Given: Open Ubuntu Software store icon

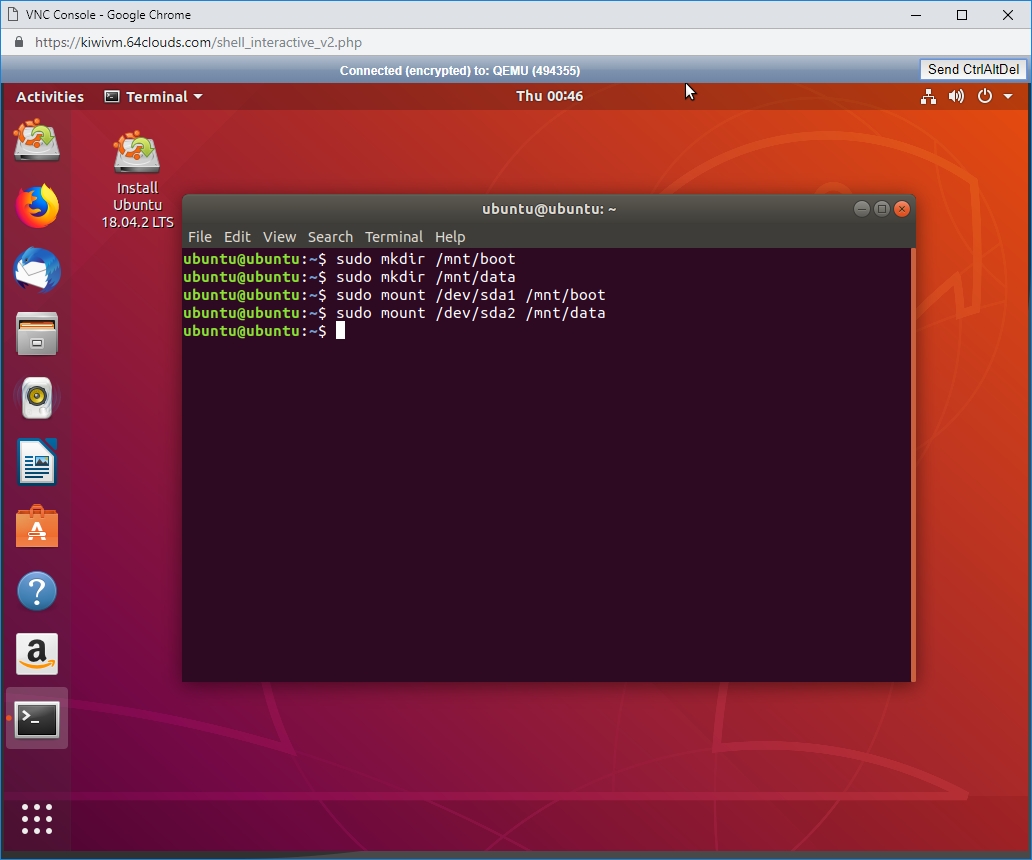Looking at the screenshot, I should click(x=37, y=527).
